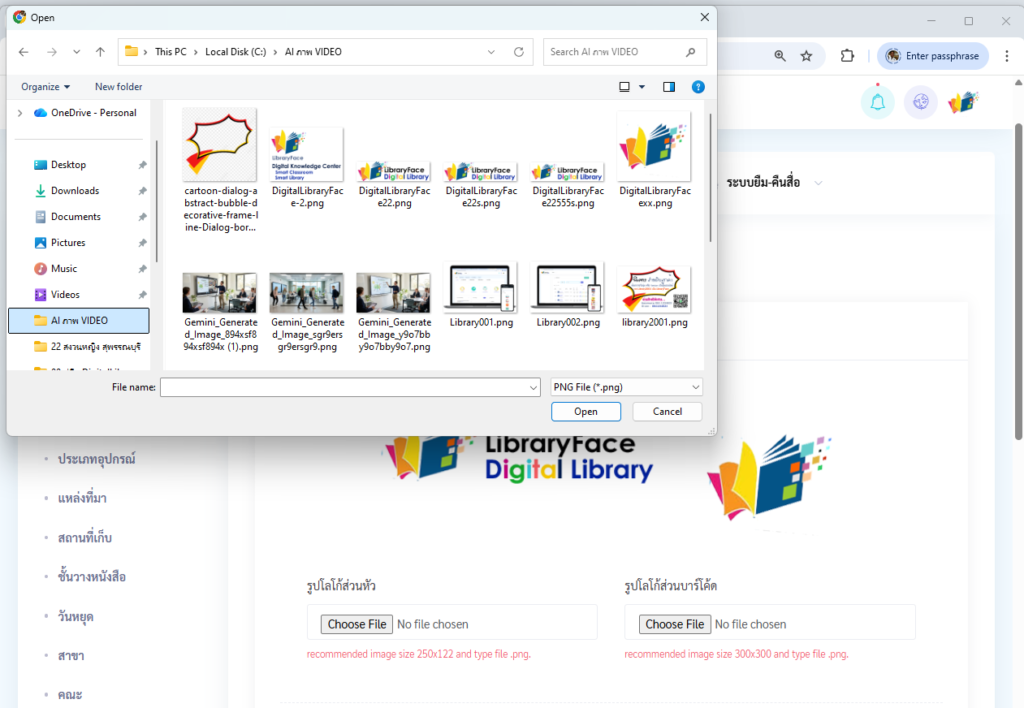
Task: Expand the Organize menu
Action: (x=46, y=87)
